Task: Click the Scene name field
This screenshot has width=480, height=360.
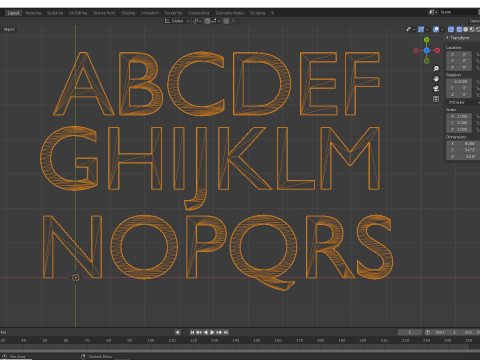Action: [458, 12]
